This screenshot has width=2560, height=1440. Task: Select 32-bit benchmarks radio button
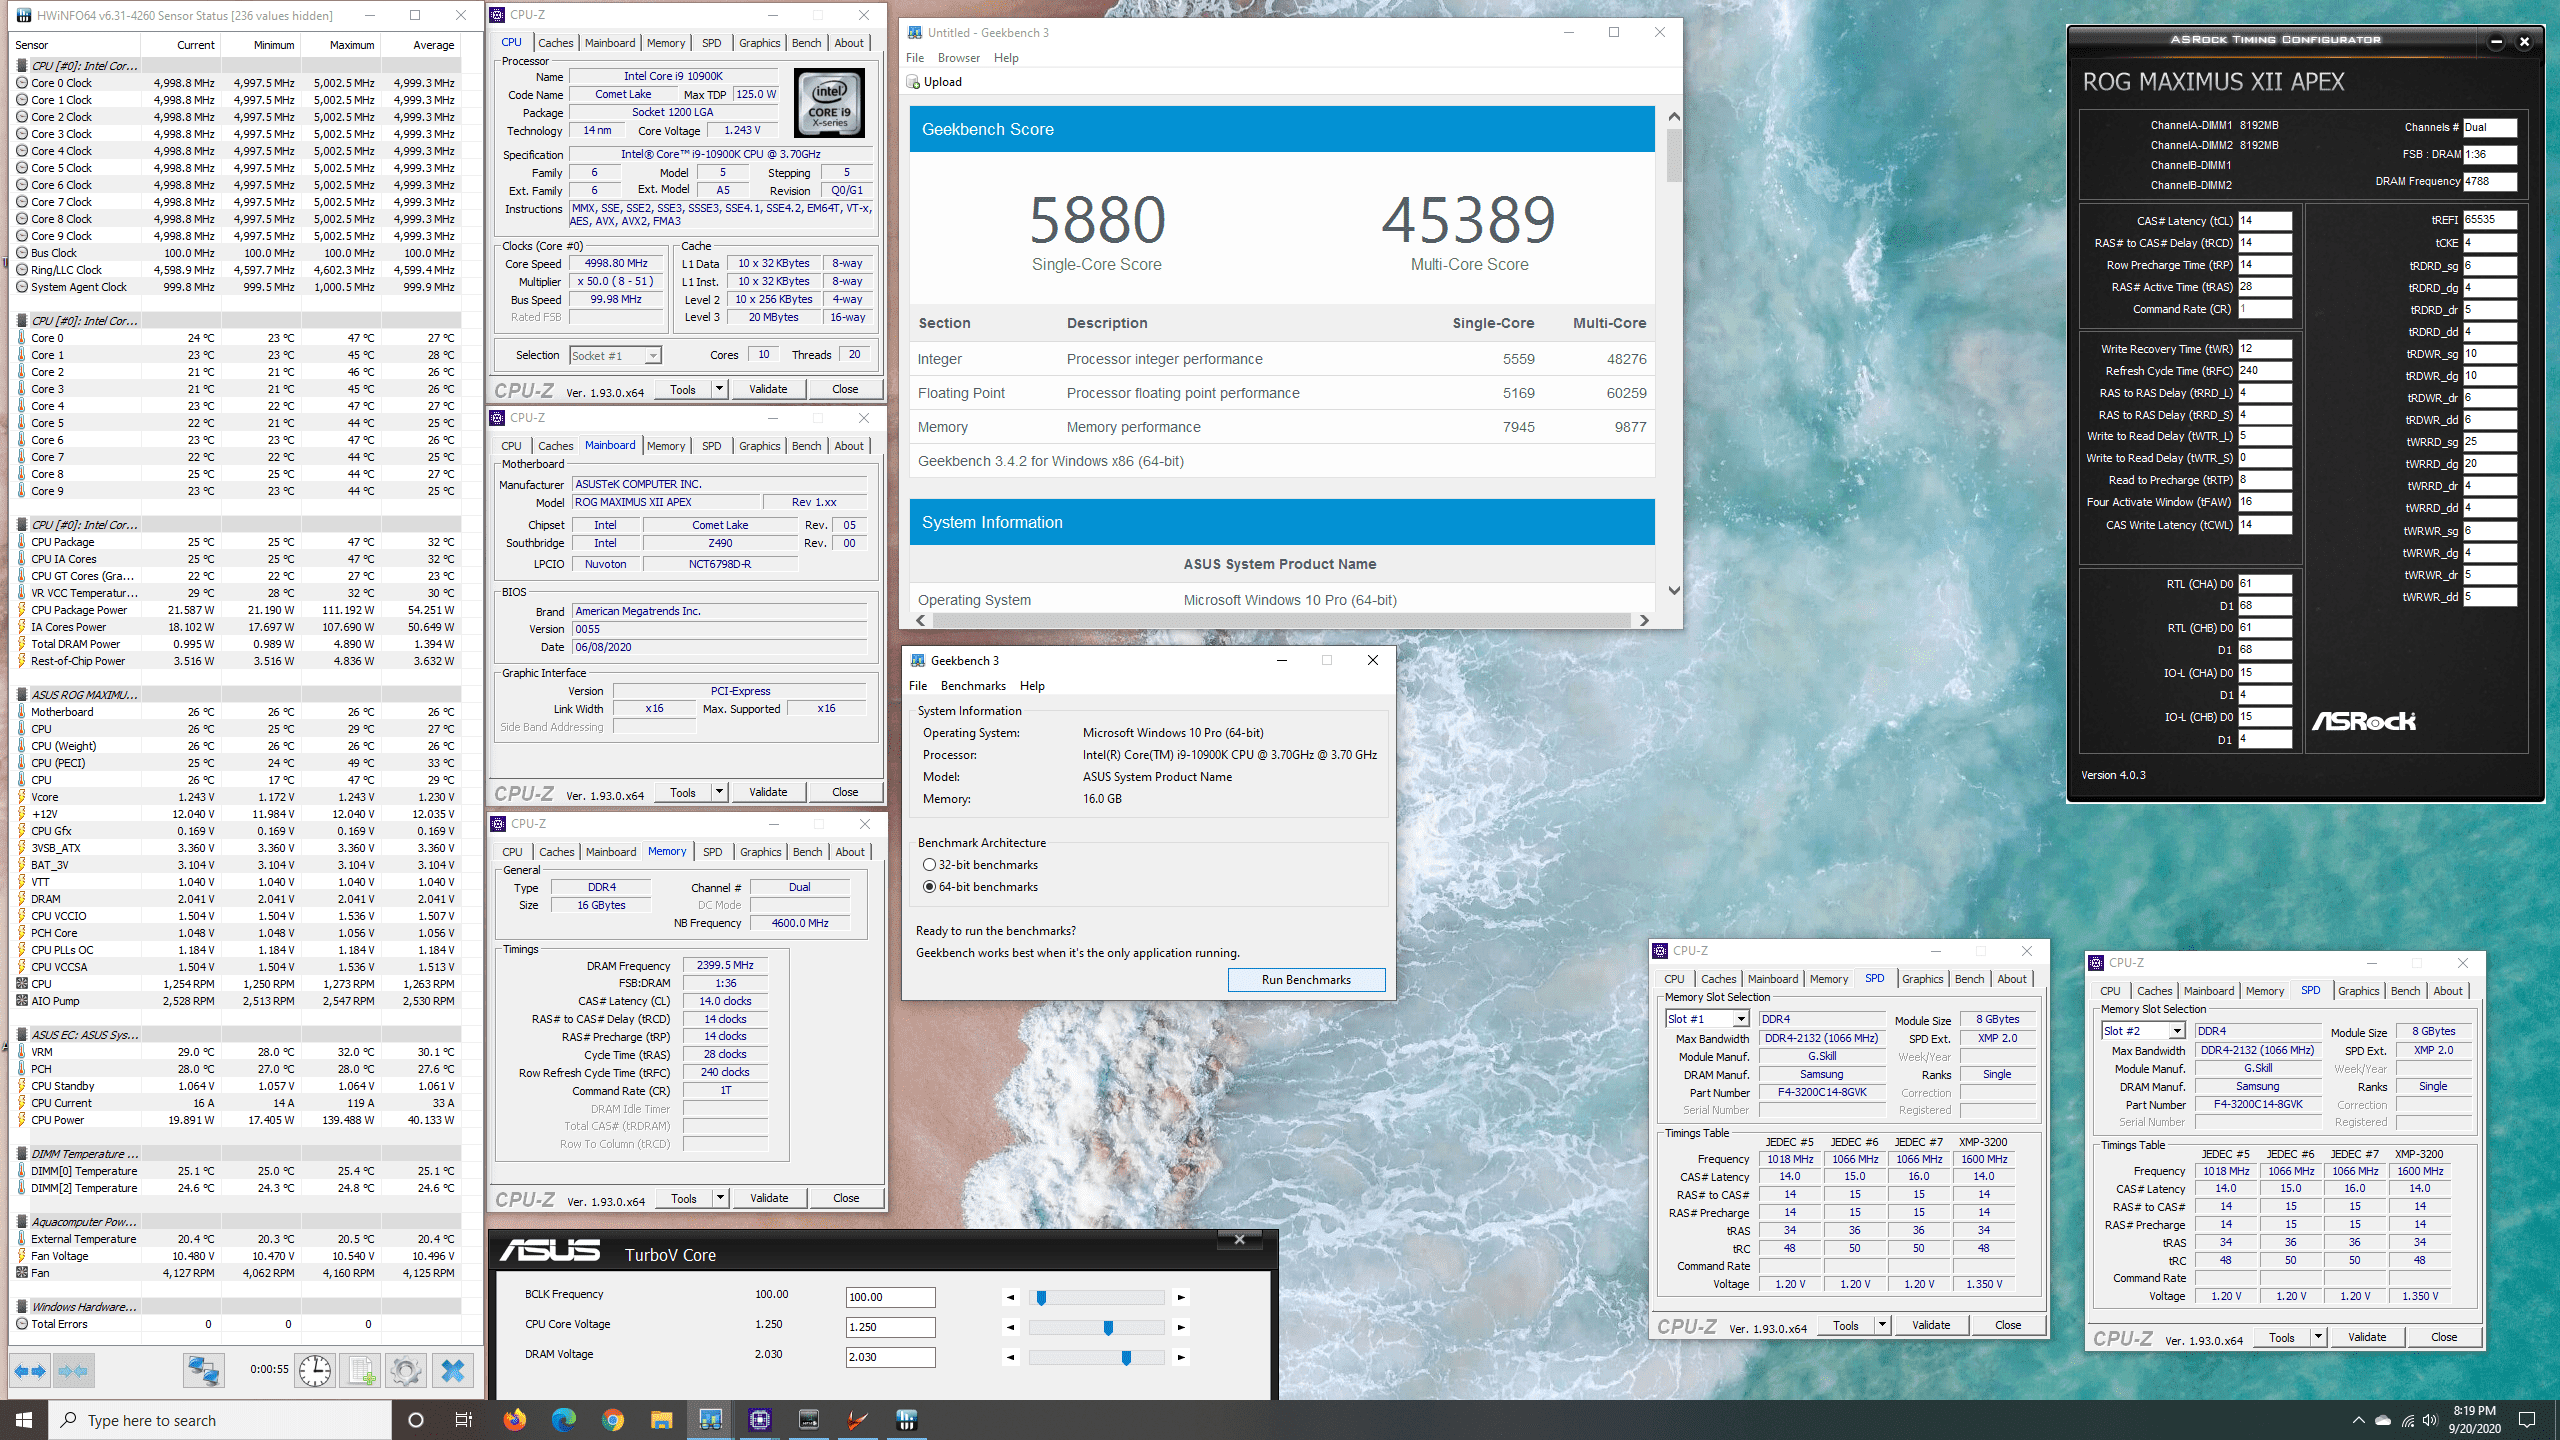click(929, 865)
